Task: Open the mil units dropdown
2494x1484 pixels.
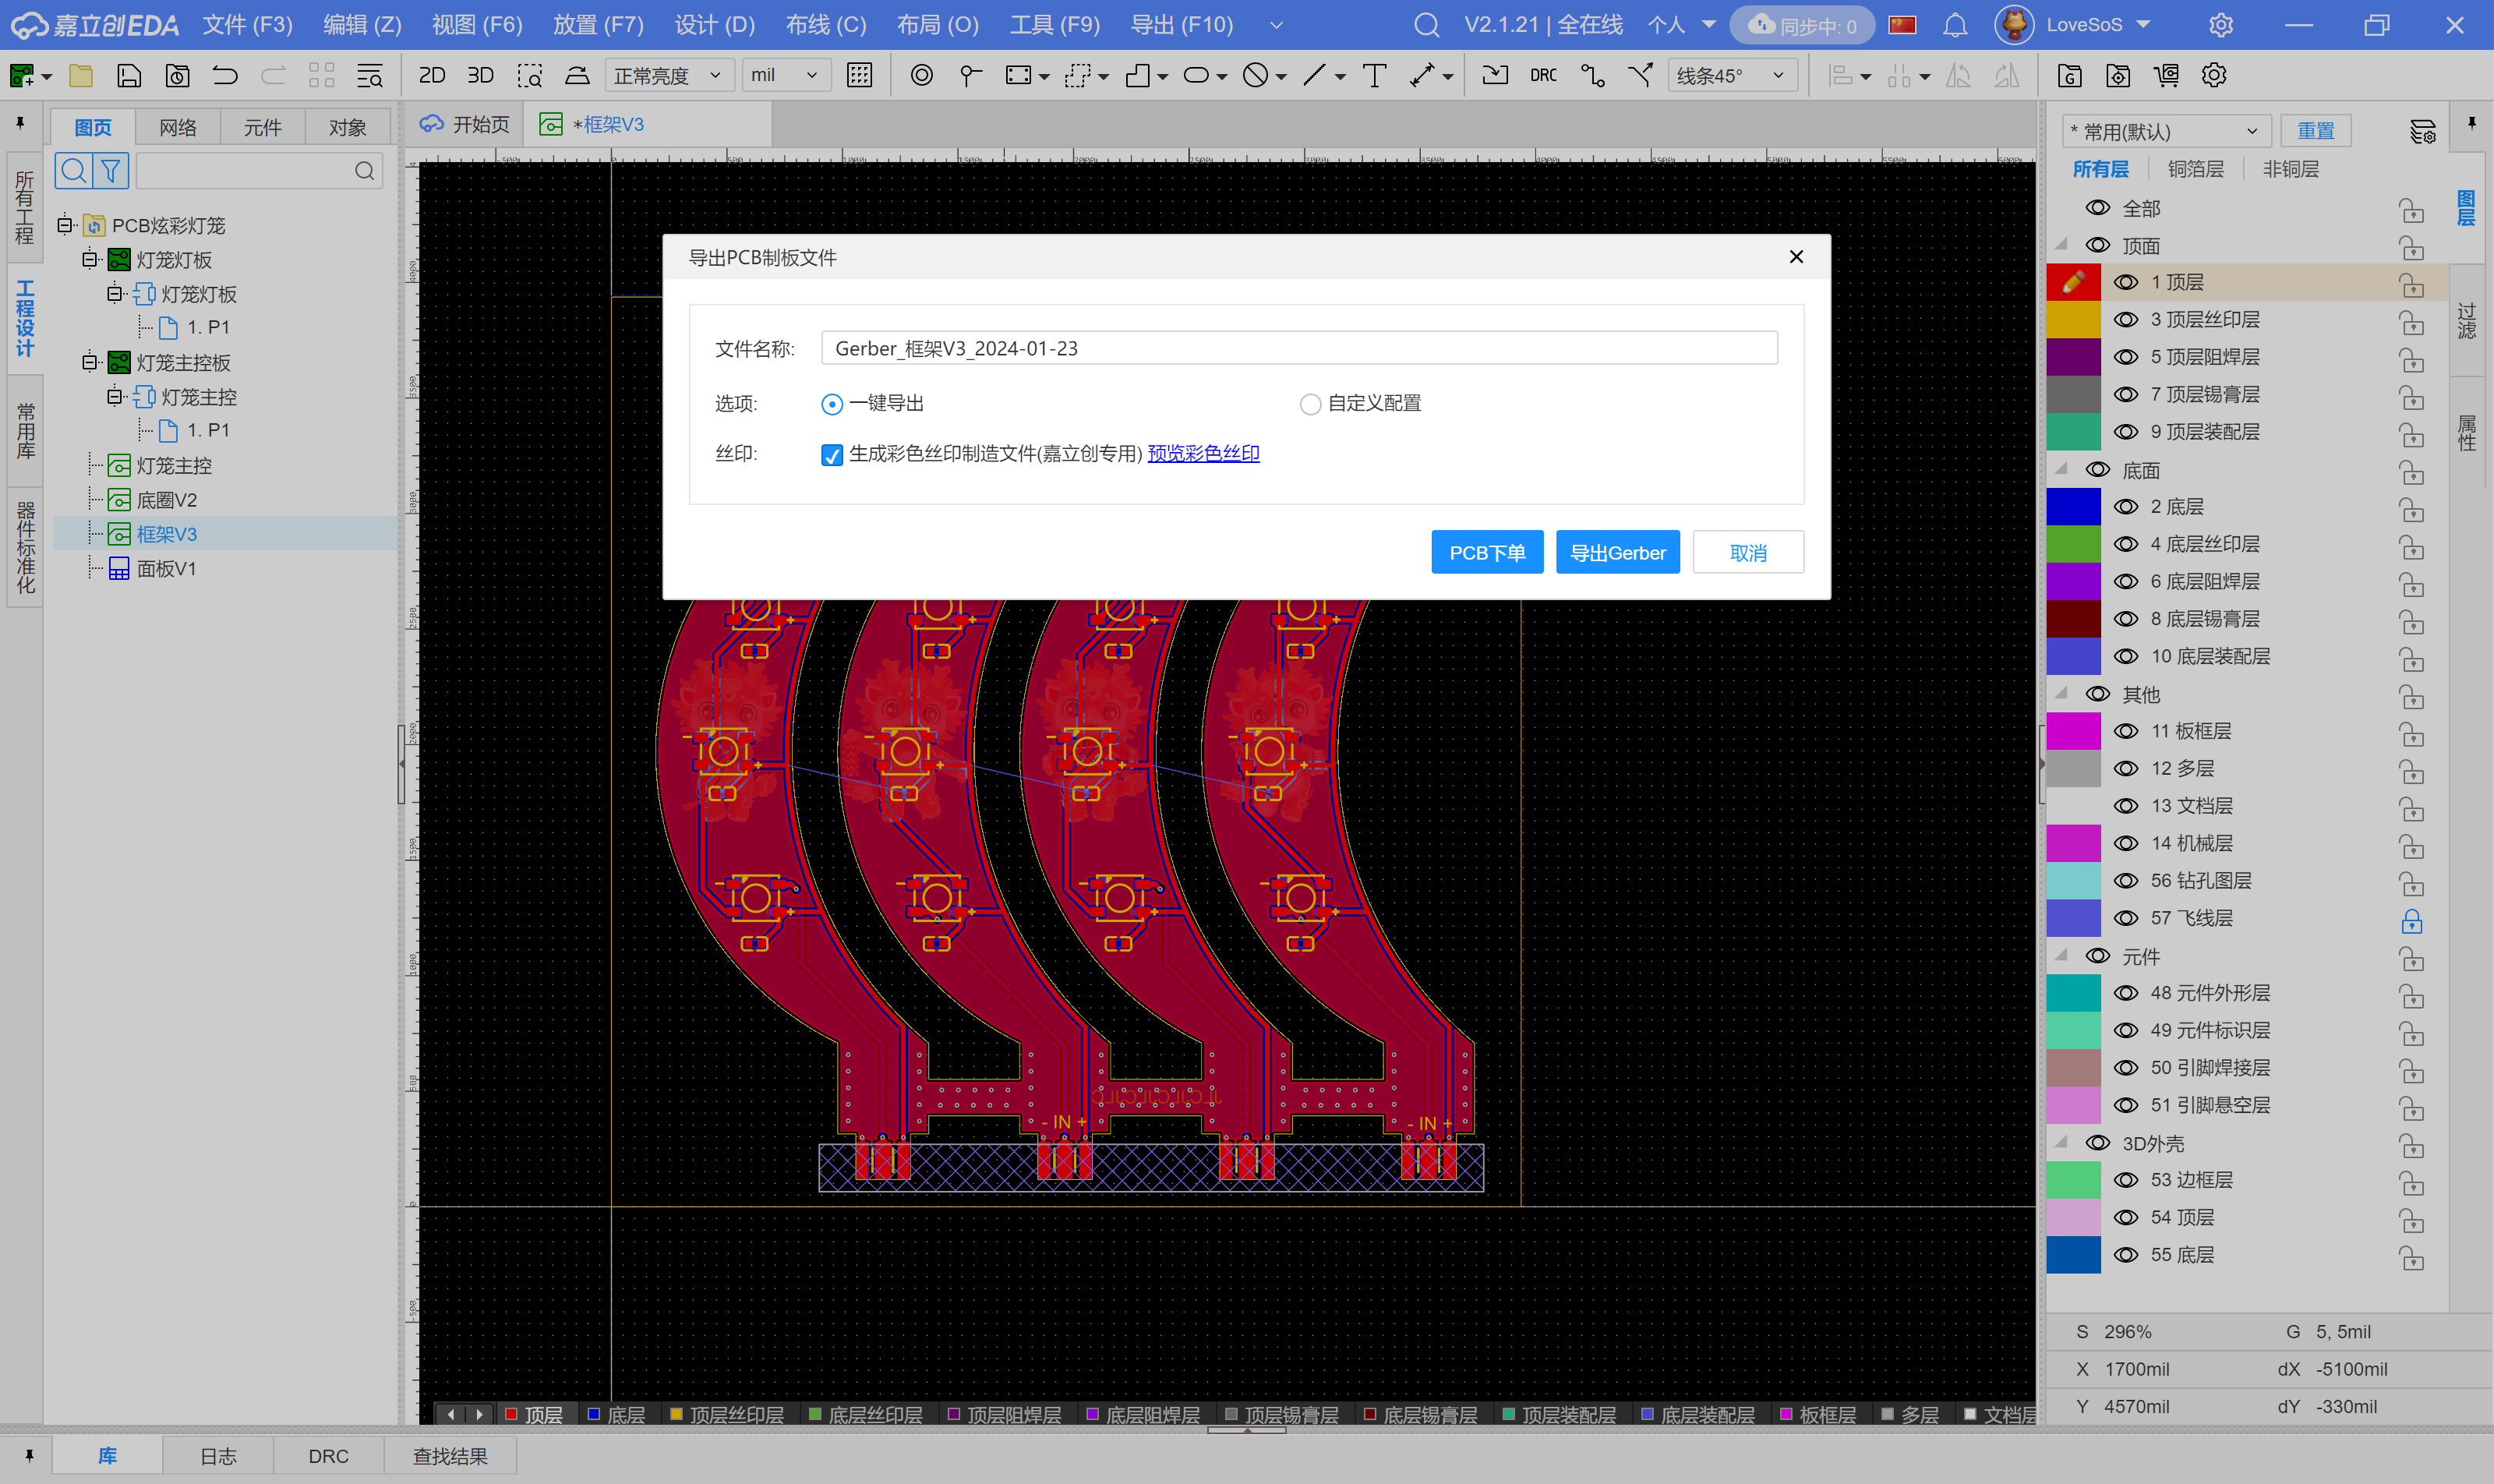Action: (785, 75)
